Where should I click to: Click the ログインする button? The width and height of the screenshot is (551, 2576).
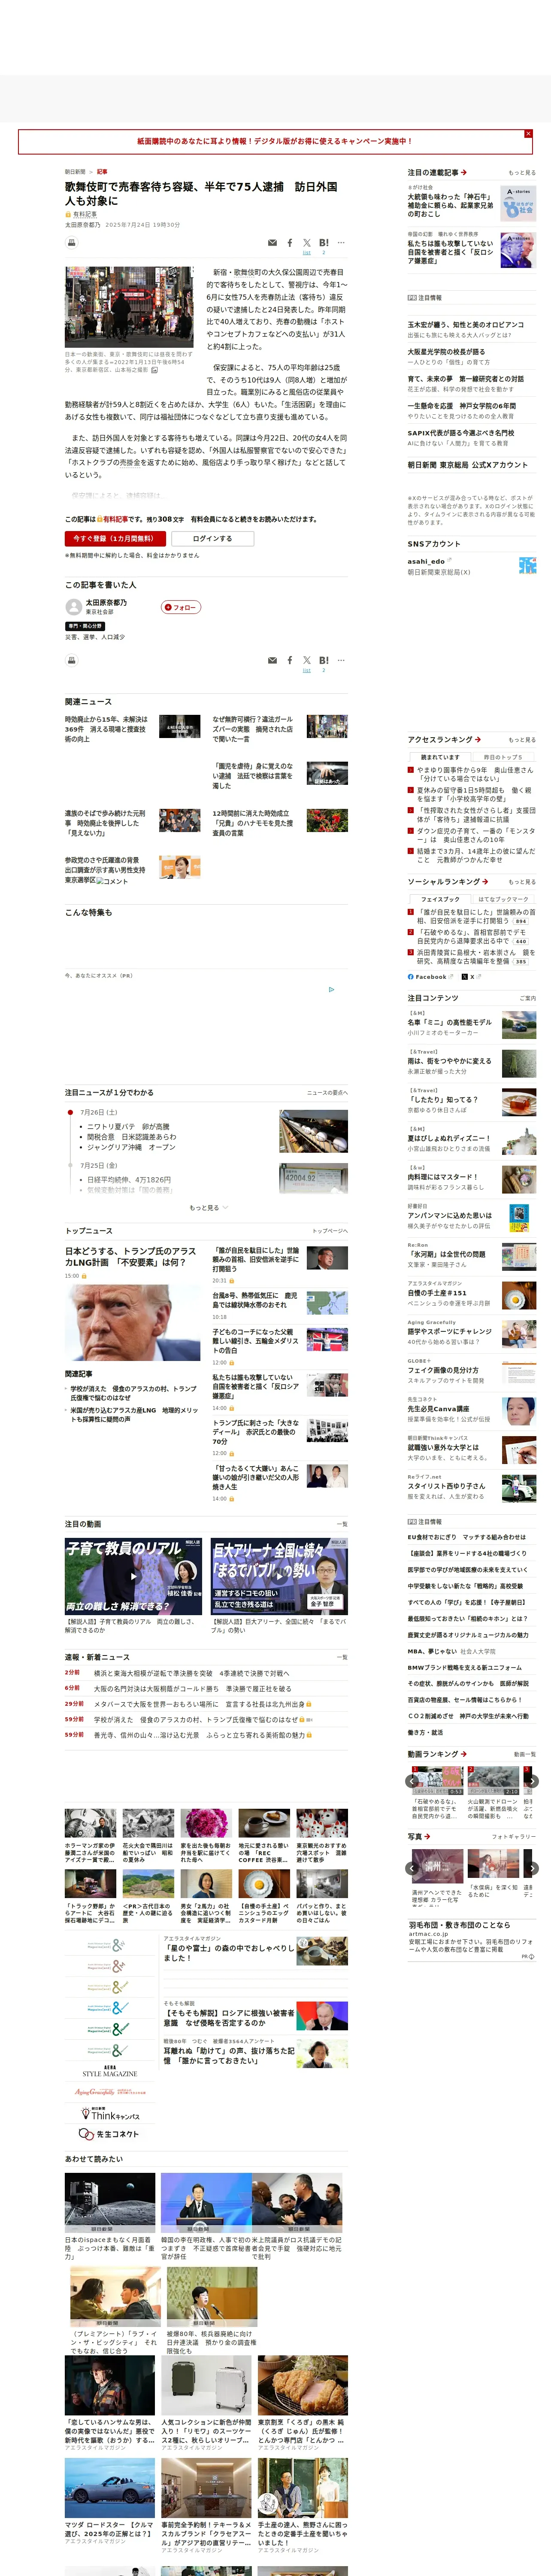pyautogui.click(x=213, y=539)
